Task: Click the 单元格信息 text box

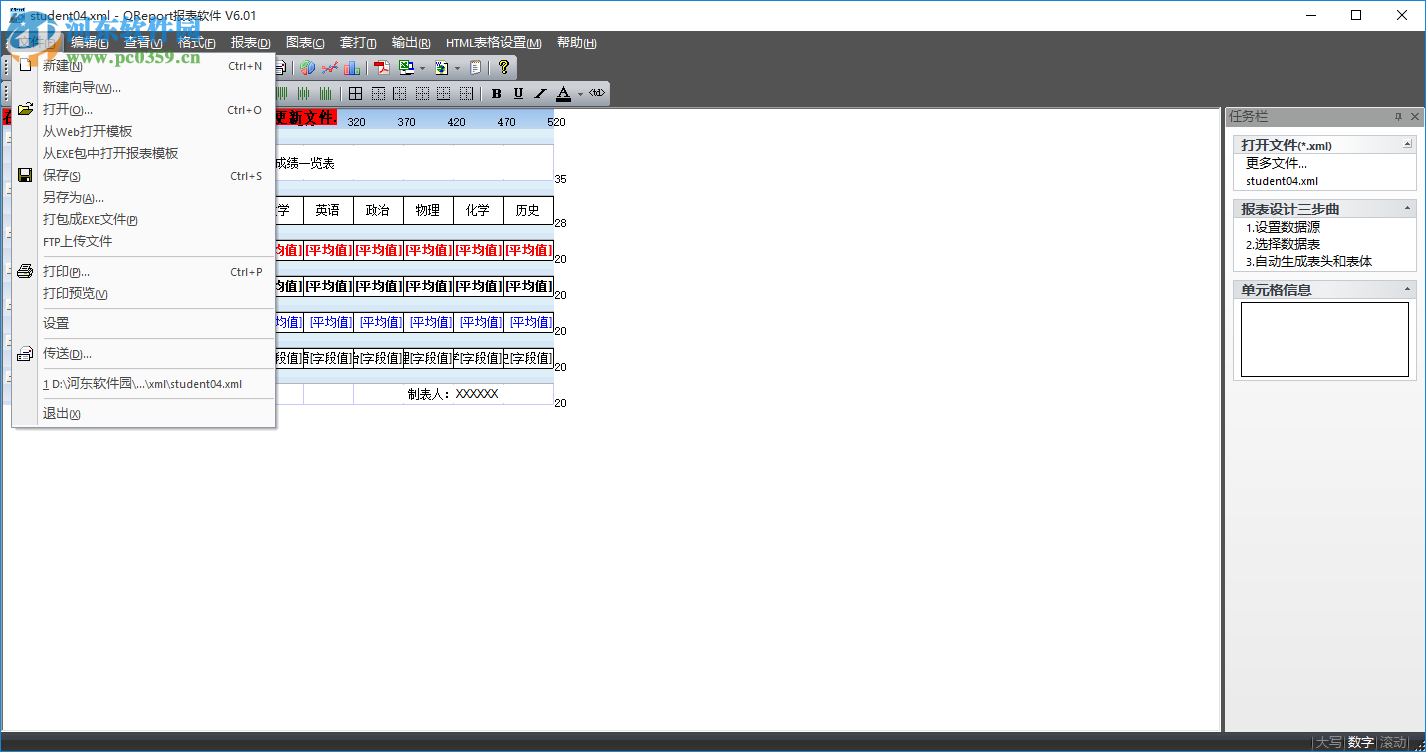Action: pos(1325,339)
